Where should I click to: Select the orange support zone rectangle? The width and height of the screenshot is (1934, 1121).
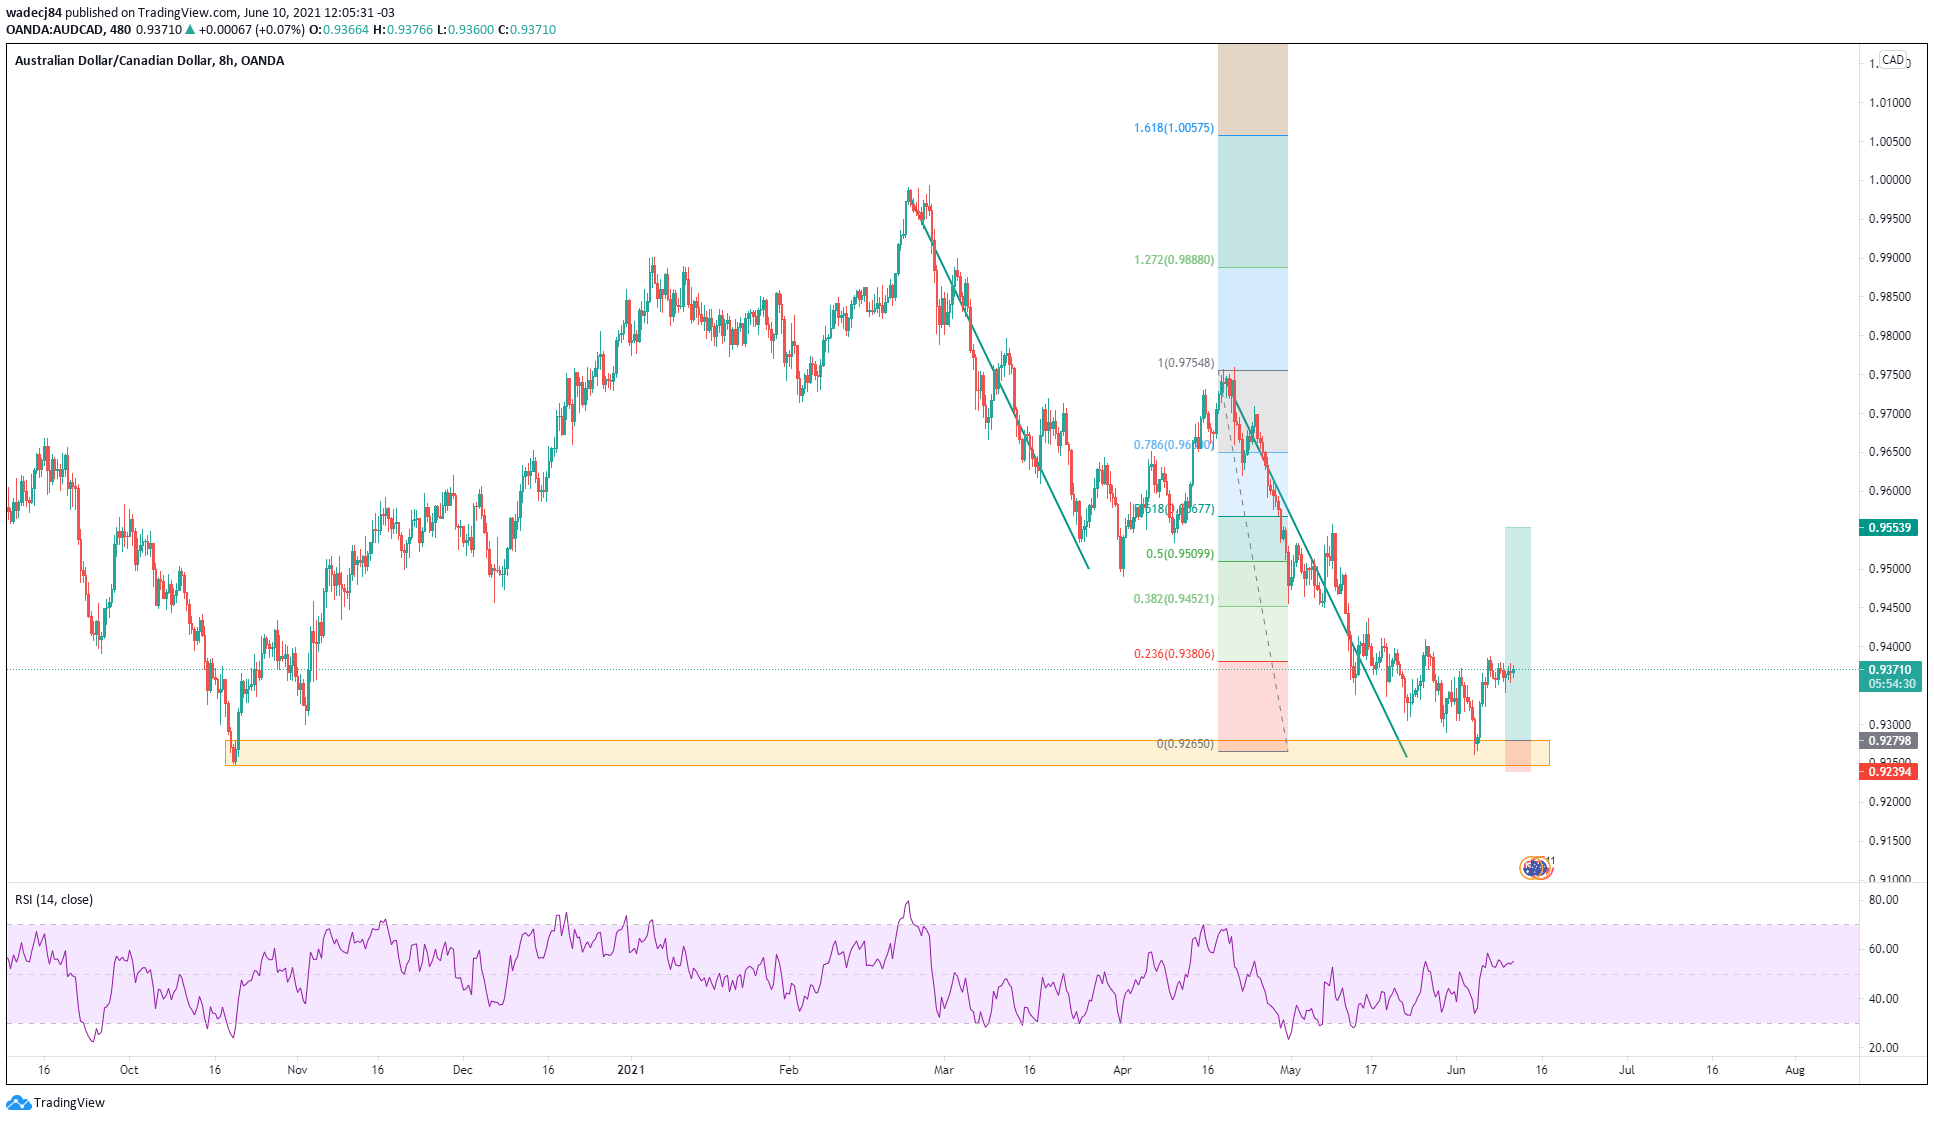[x=800, y=753]
